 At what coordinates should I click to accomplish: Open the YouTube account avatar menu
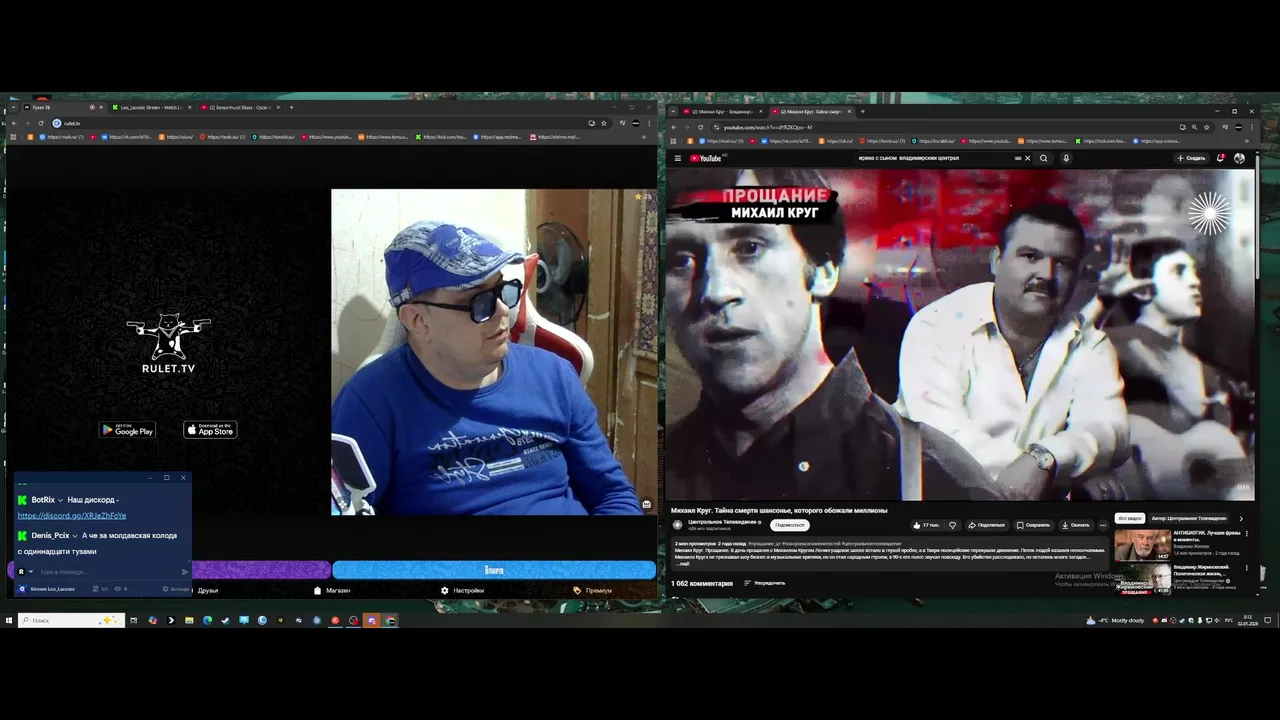pyautogui.click(x=1239, y=158)
